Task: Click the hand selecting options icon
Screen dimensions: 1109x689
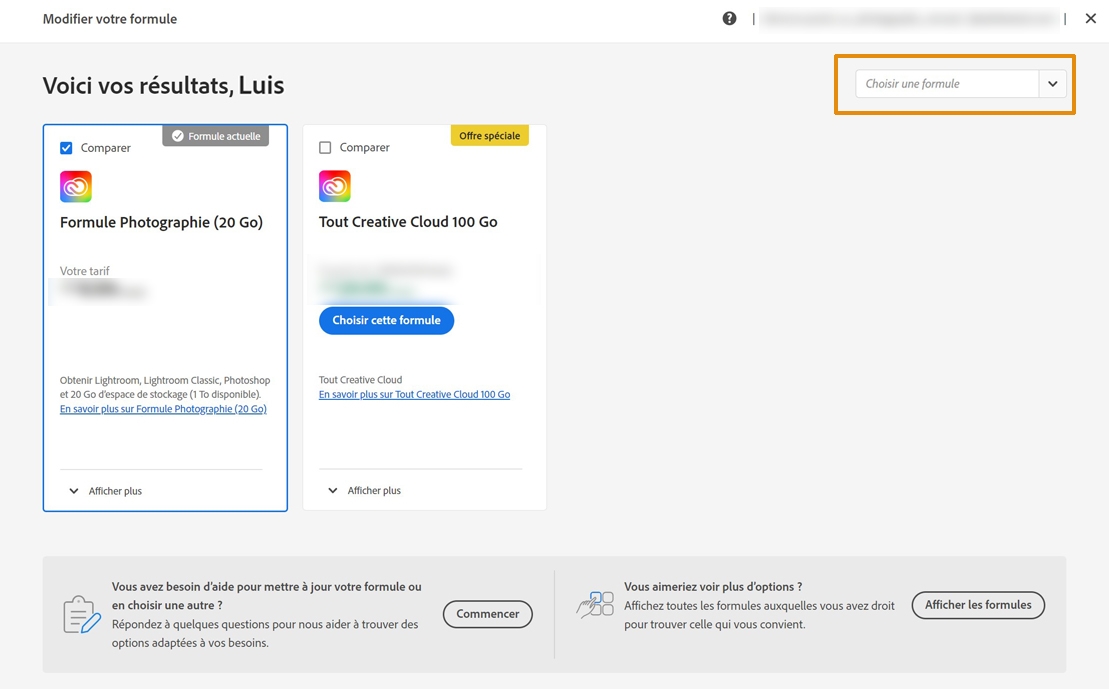Action: pos(595,605)
